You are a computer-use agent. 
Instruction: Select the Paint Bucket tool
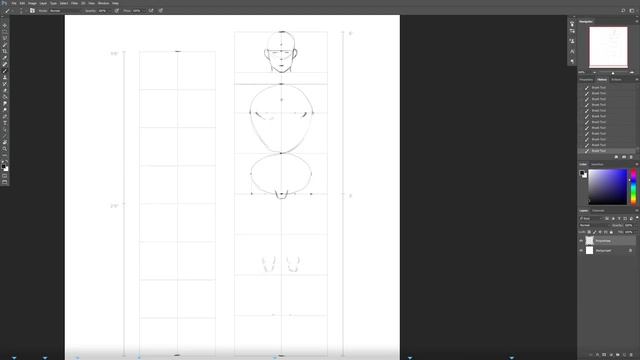[5, 97]
